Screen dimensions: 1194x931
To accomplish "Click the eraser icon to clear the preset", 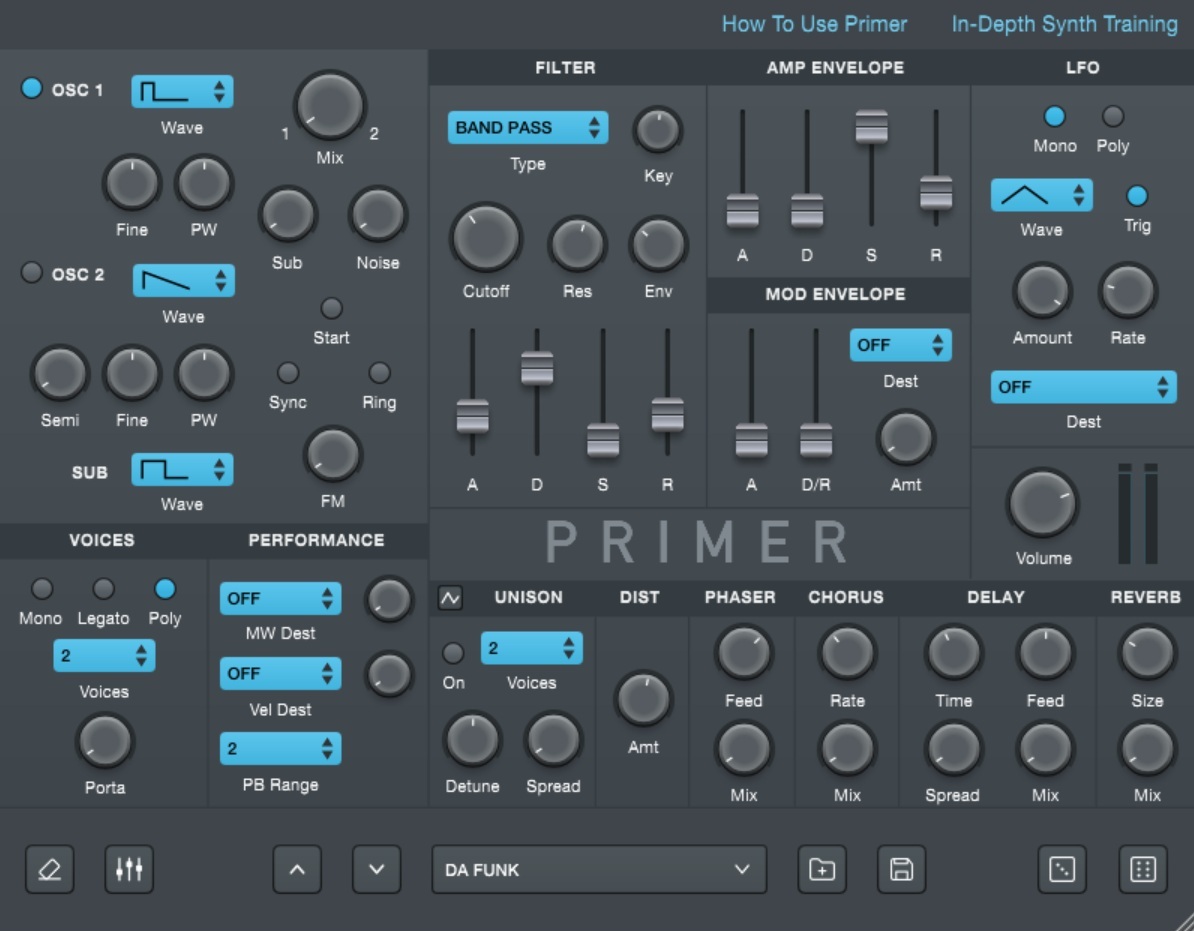I will point(49,869).
